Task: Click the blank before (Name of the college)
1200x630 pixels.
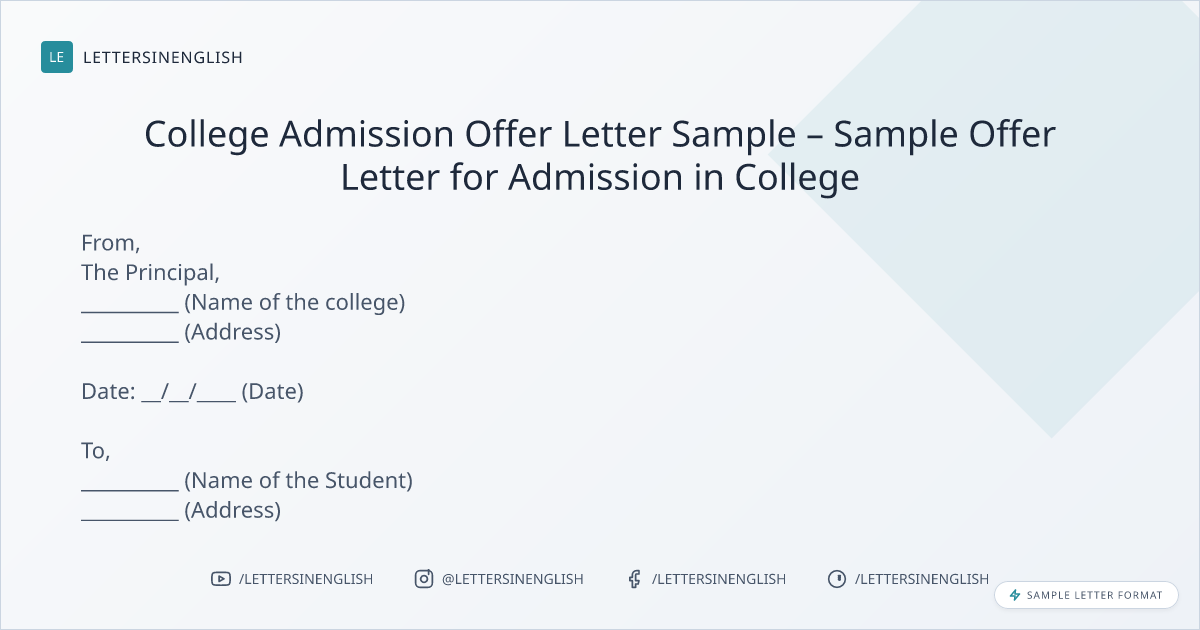Action: [x=130, y=304]
